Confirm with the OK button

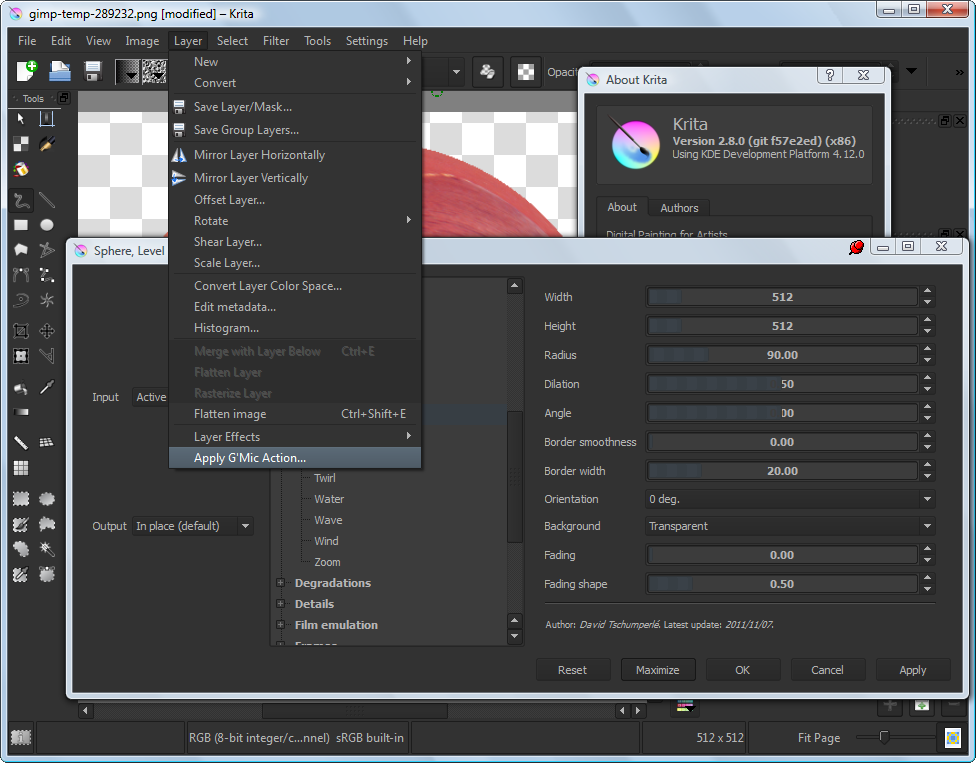tap(743, 670)
